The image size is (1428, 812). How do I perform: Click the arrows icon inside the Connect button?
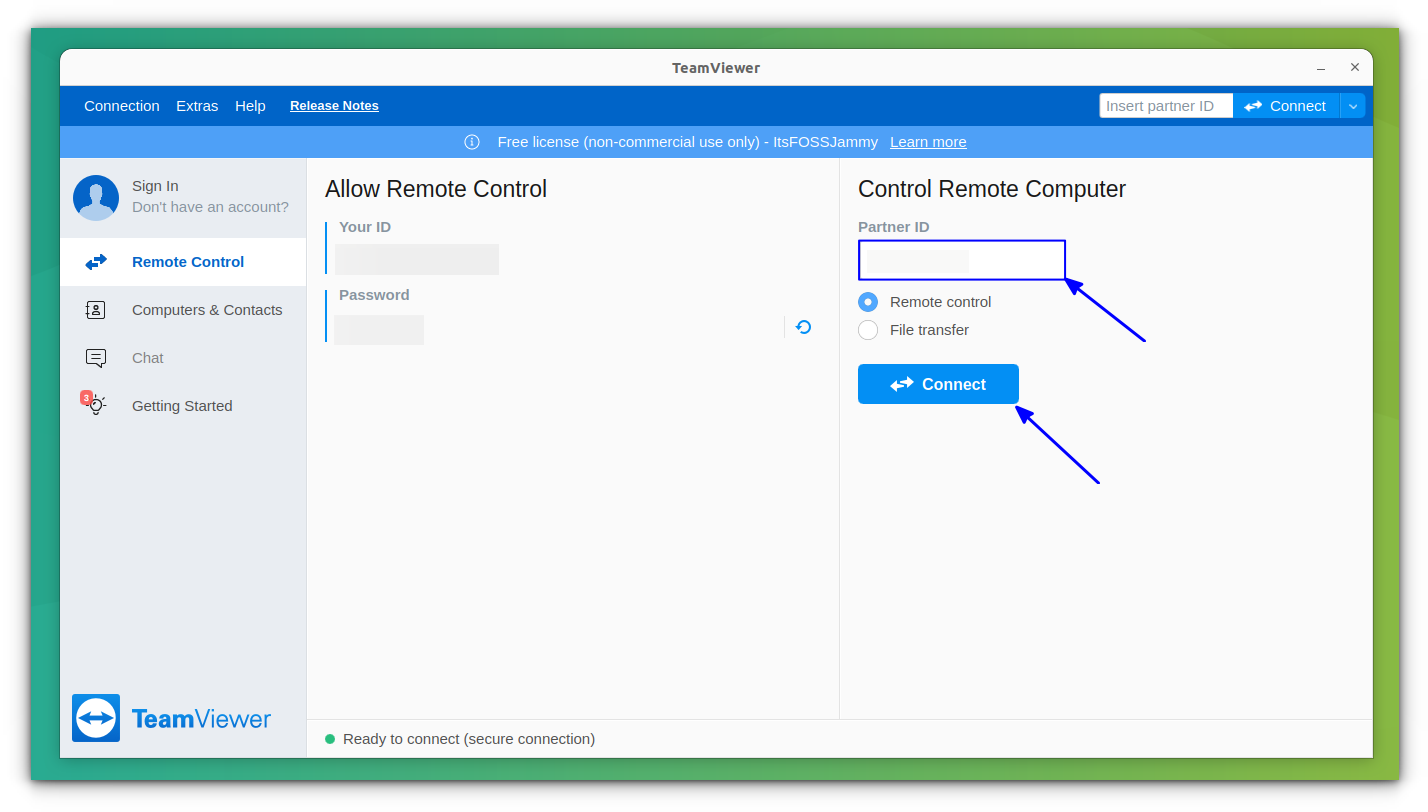[x=901, y=384]
